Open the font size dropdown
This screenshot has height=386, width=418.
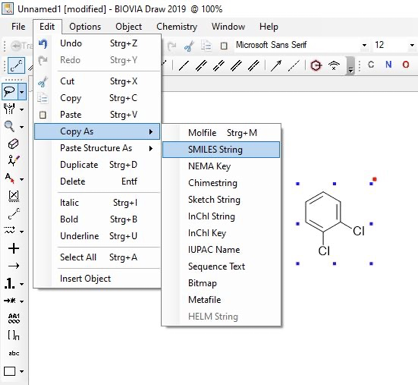click(412, 45)
